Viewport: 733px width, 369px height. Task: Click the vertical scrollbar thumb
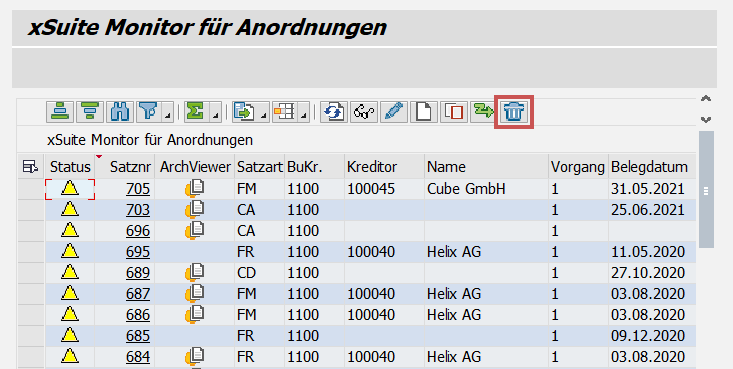pyautogui.click(x=706, y=189)
